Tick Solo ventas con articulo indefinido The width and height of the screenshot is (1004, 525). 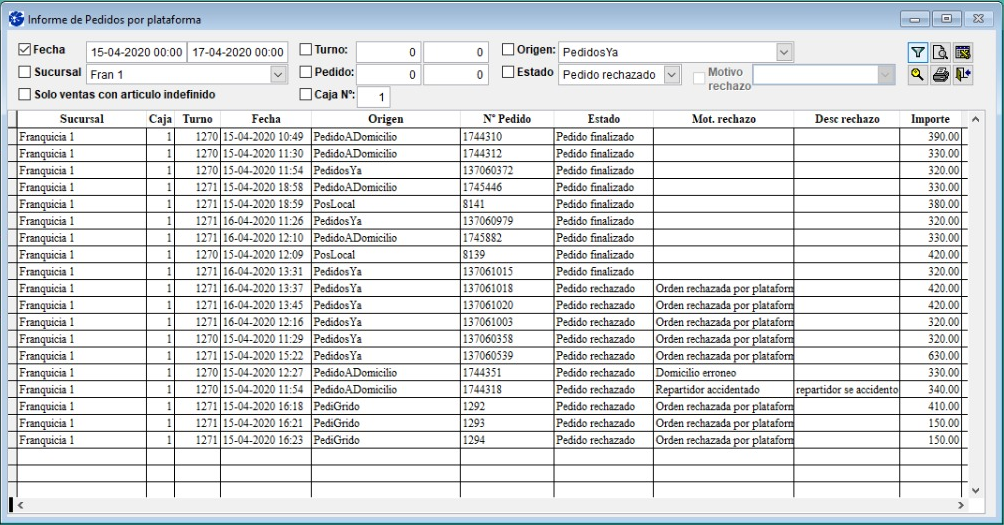point(25,95)
